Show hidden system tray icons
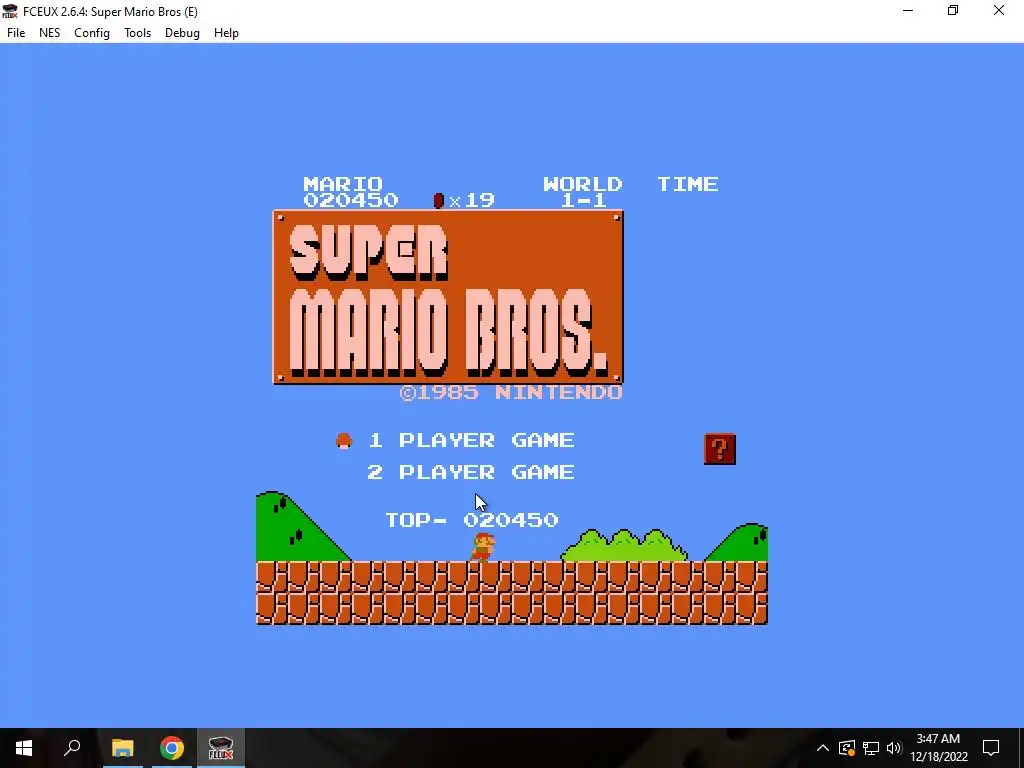This screenshot has height=768, width=1024. pos(823,748)
